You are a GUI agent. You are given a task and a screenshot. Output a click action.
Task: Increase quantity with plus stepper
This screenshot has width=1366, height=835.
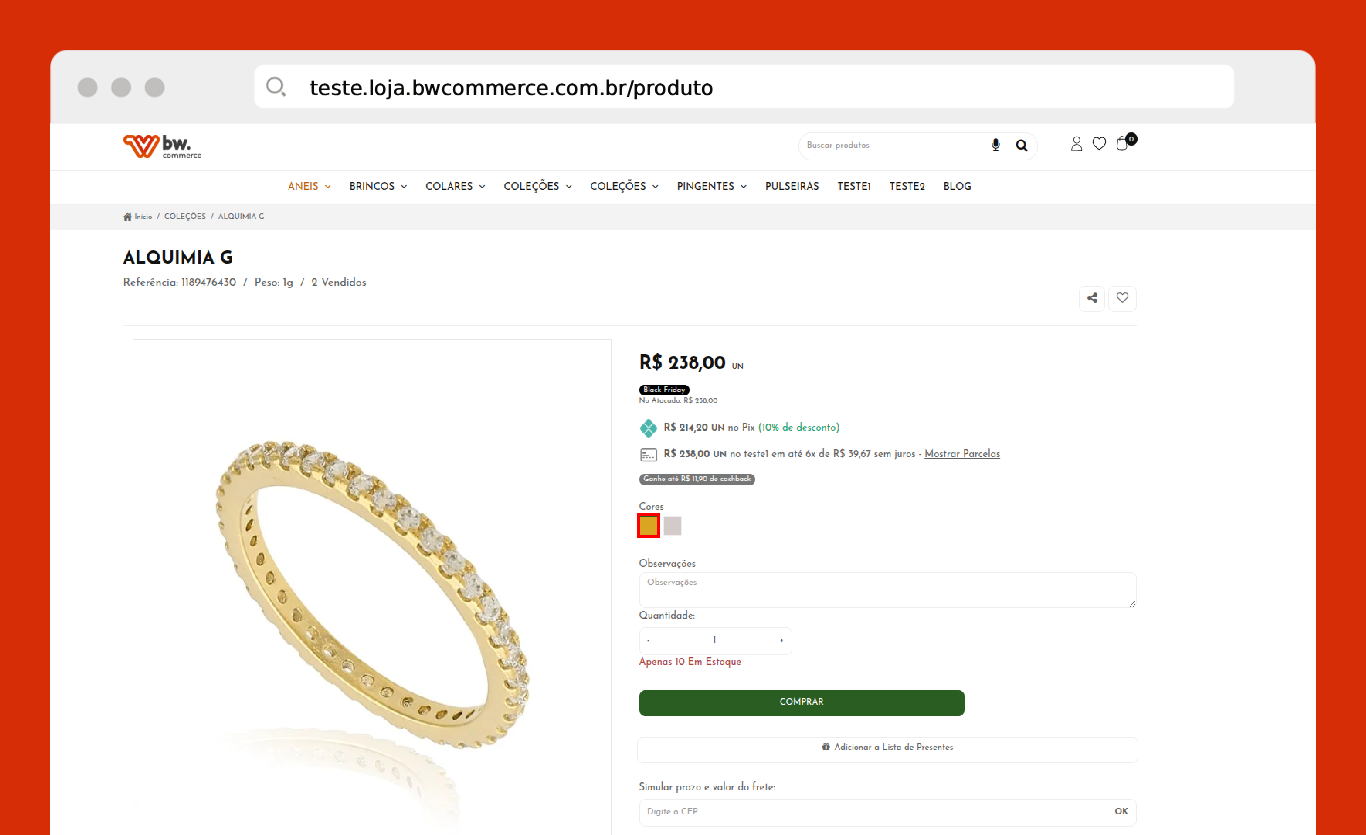pos(781,640)
